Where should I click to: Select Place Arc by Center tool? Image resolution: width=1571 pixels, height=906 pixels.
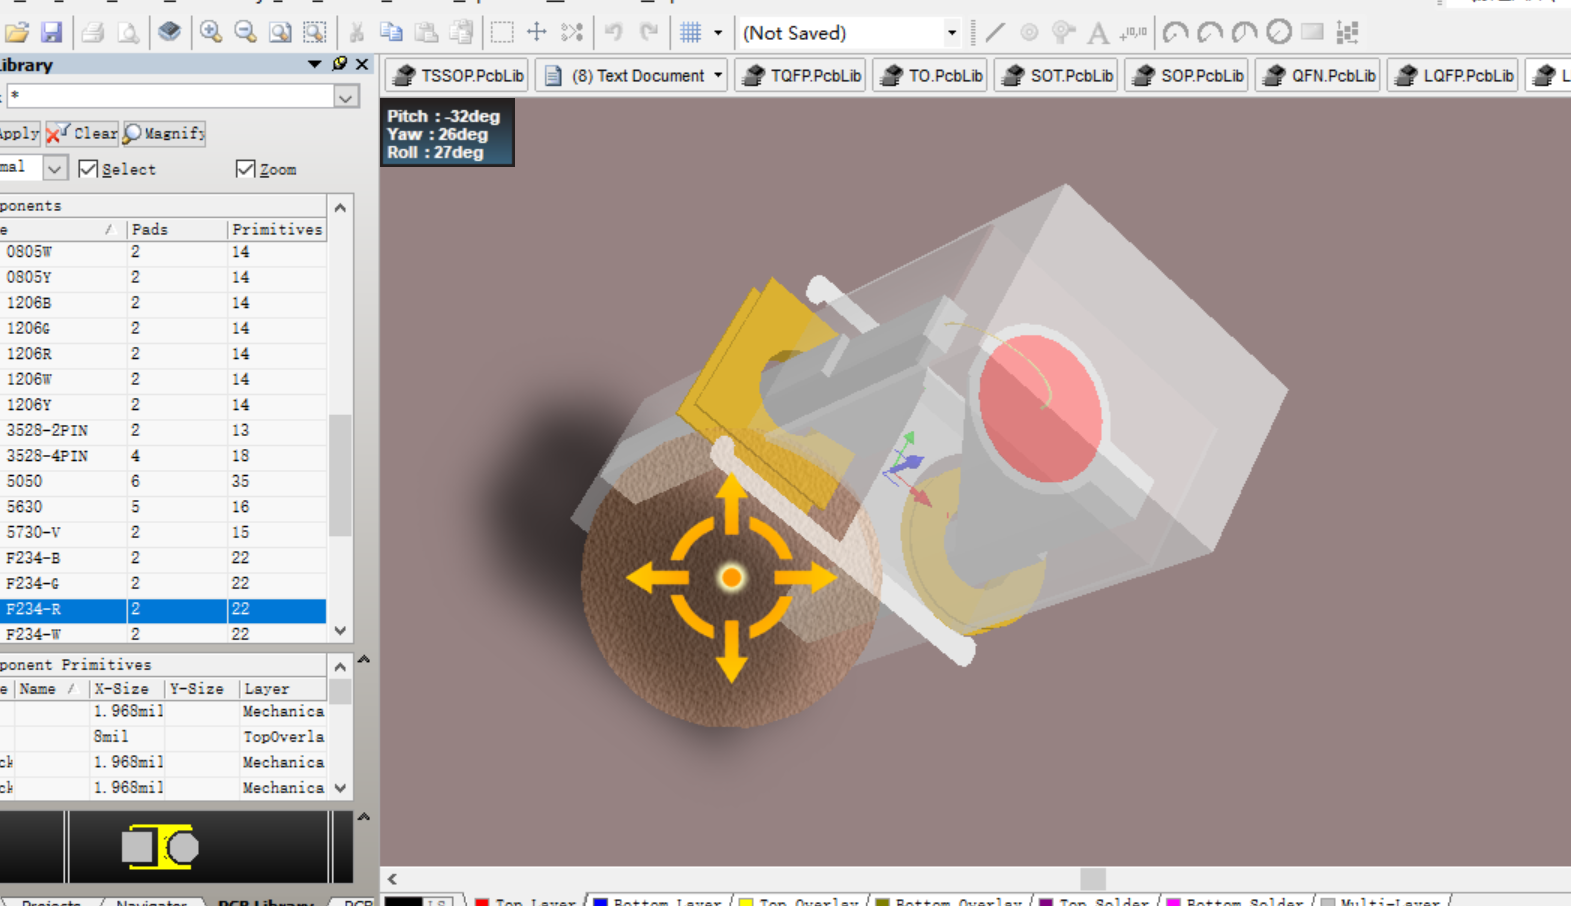point(1175,33)
